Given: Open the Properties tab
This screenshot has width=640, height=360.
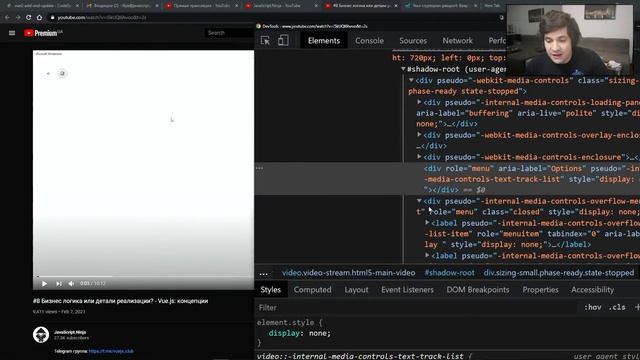Looking at the screenshot, I should pos(540,290).
